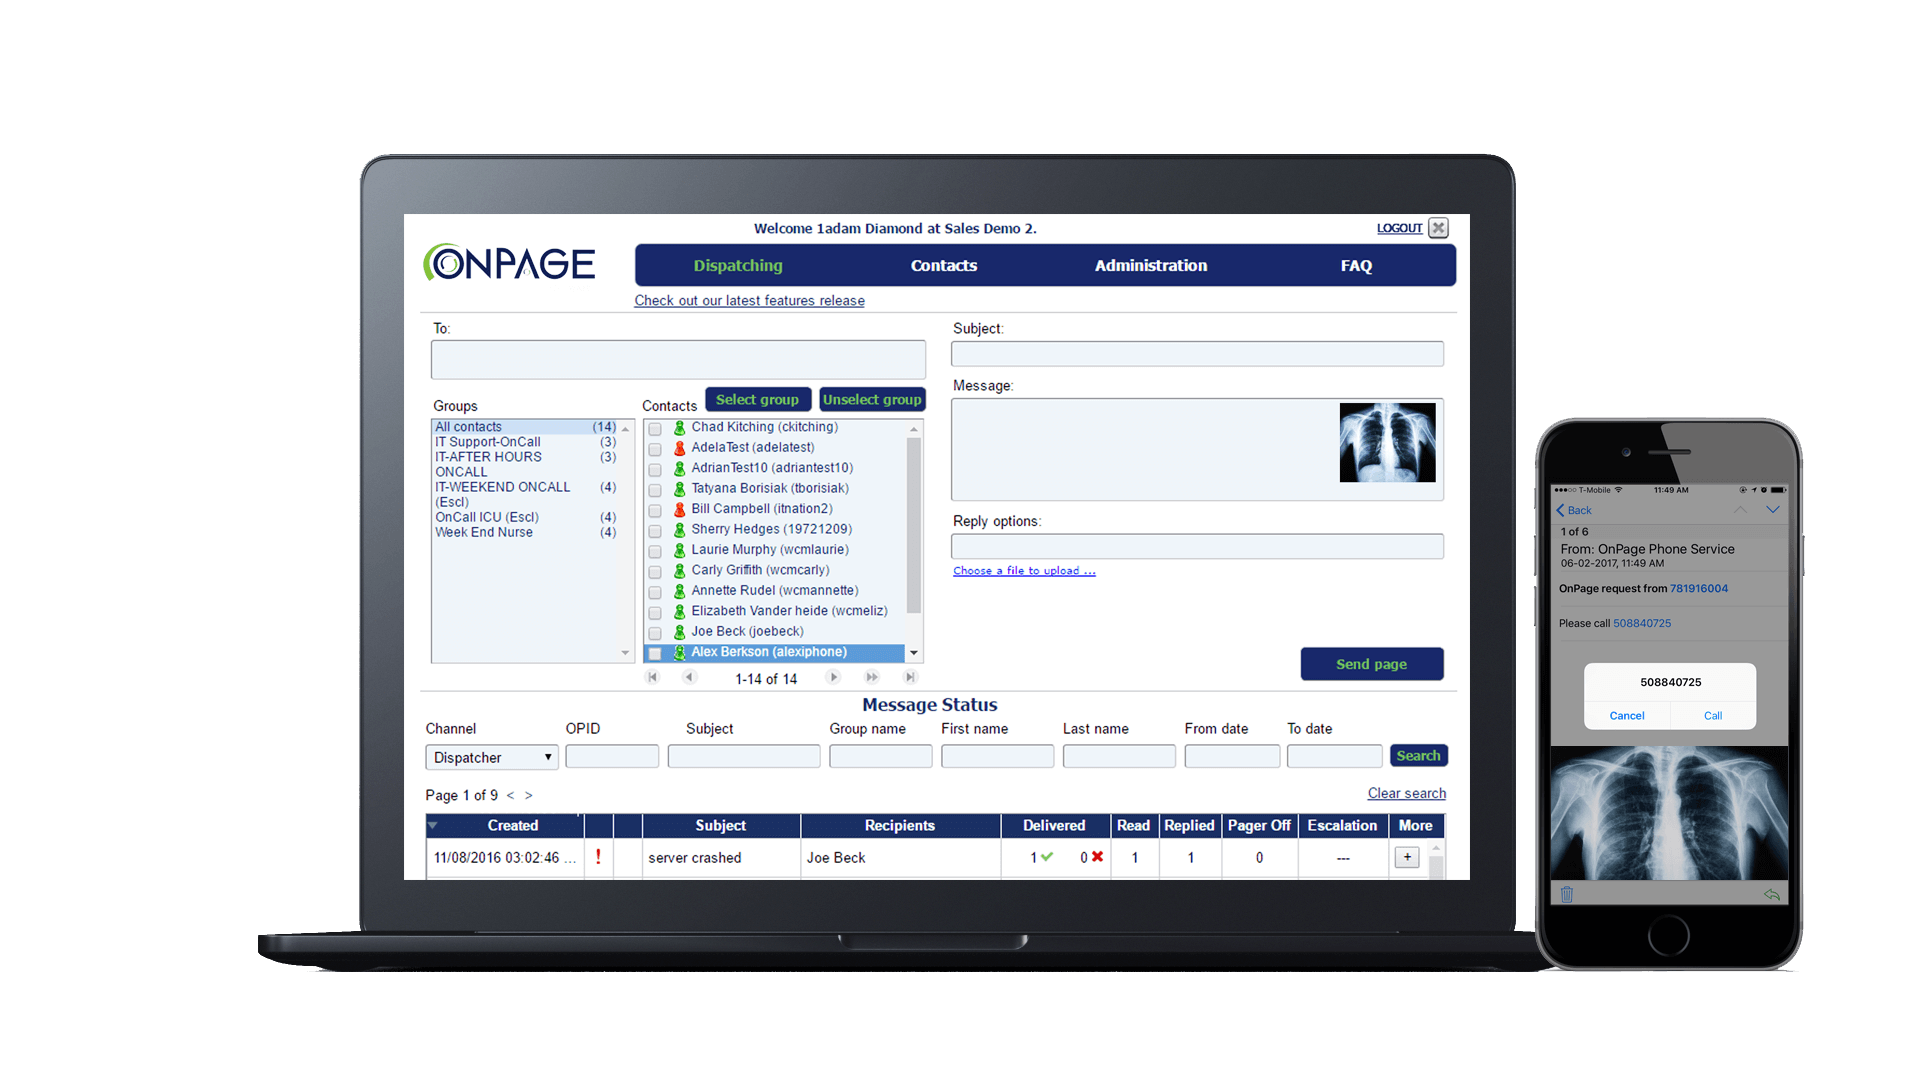
Task: Close session with X icon beside LOGOUT
Action: pos(1438,228)
